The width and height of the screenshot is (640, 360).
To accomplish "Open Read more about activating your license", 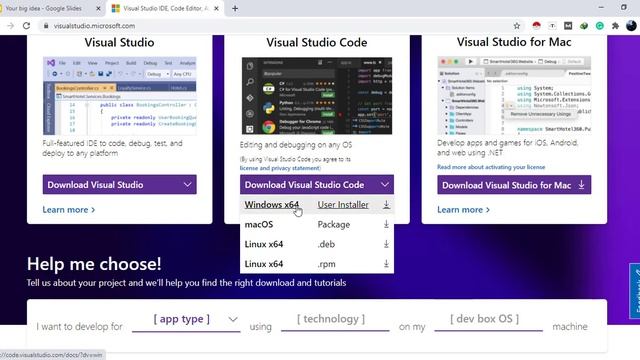I will tap(491, 167).
